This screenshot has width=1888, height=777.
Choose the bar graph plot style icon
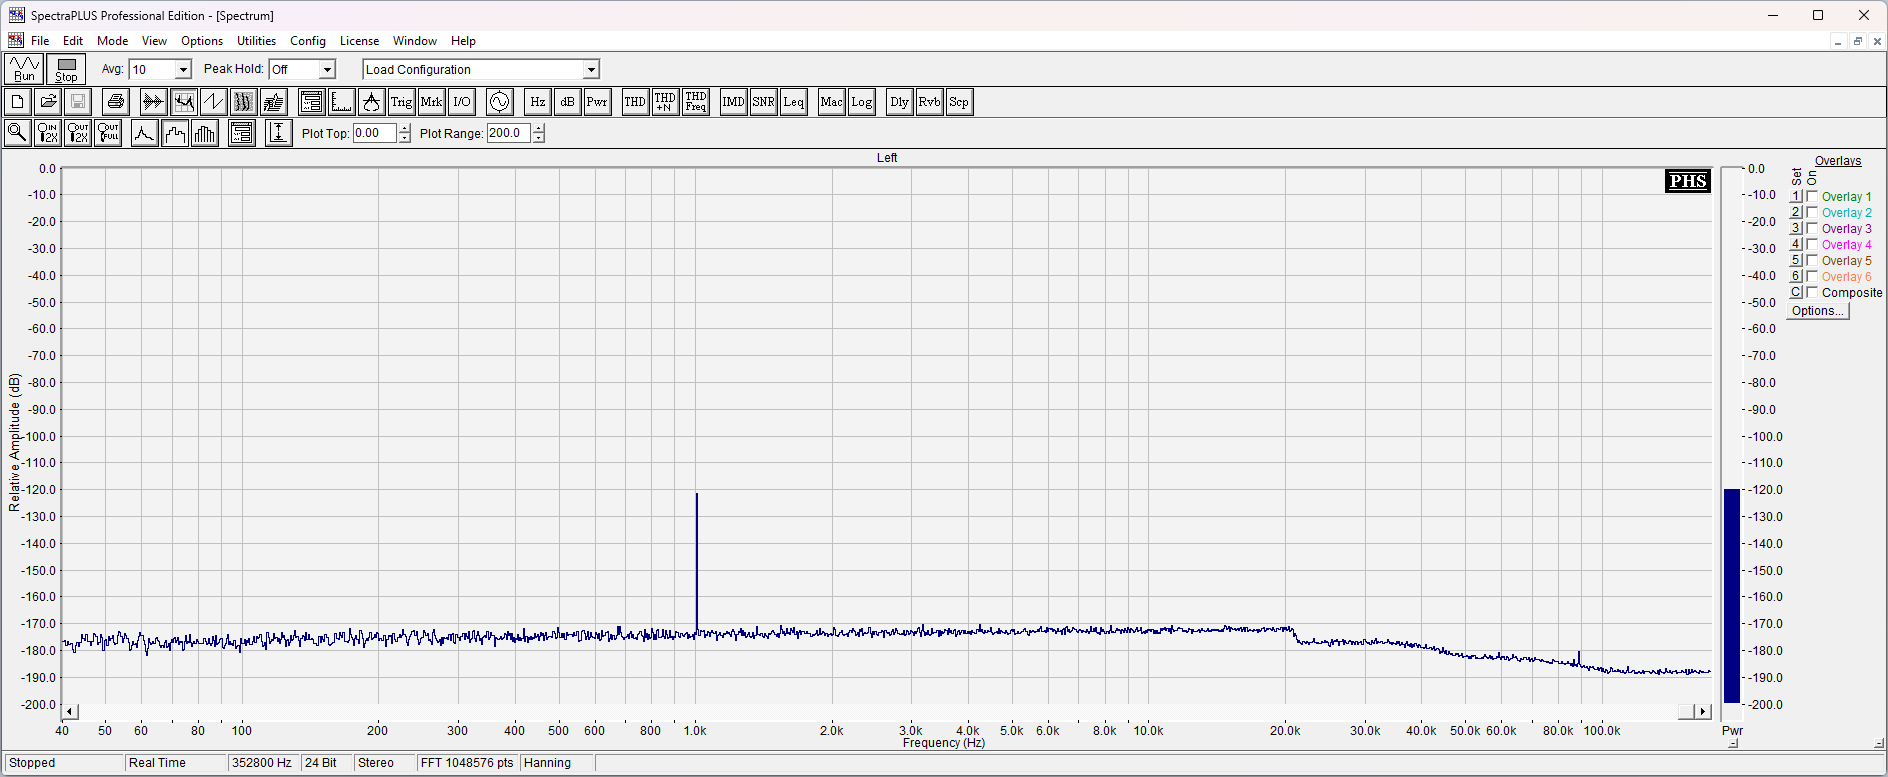point(205,133)
